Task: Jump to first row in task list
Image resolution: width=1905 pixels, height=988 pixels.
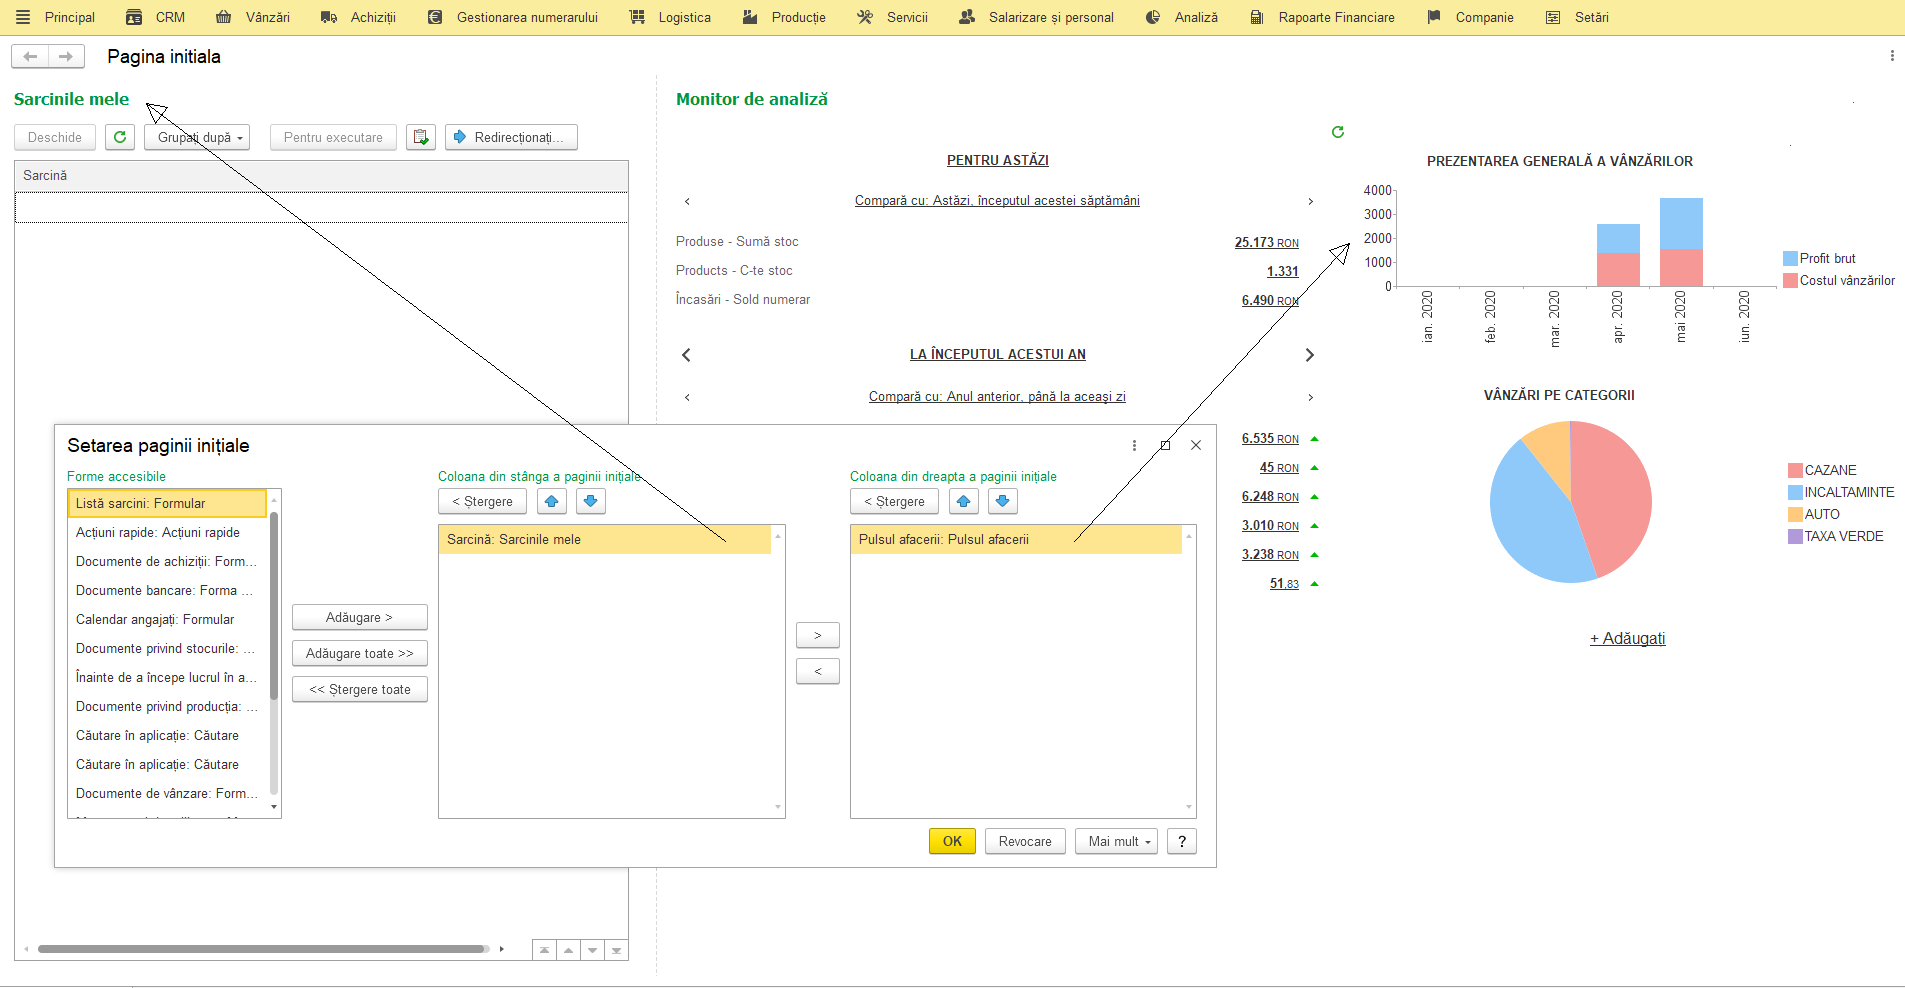Action: pyautogui.click(x=544, y=950)
